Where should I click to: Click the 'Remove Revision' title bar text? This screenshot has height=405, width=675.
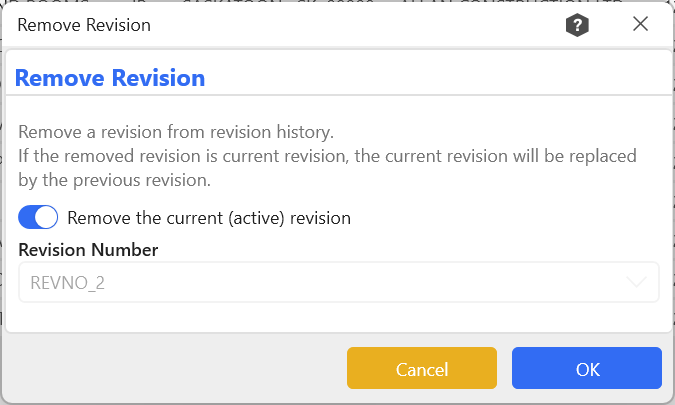pyautogui.click(x=84, y=25)
